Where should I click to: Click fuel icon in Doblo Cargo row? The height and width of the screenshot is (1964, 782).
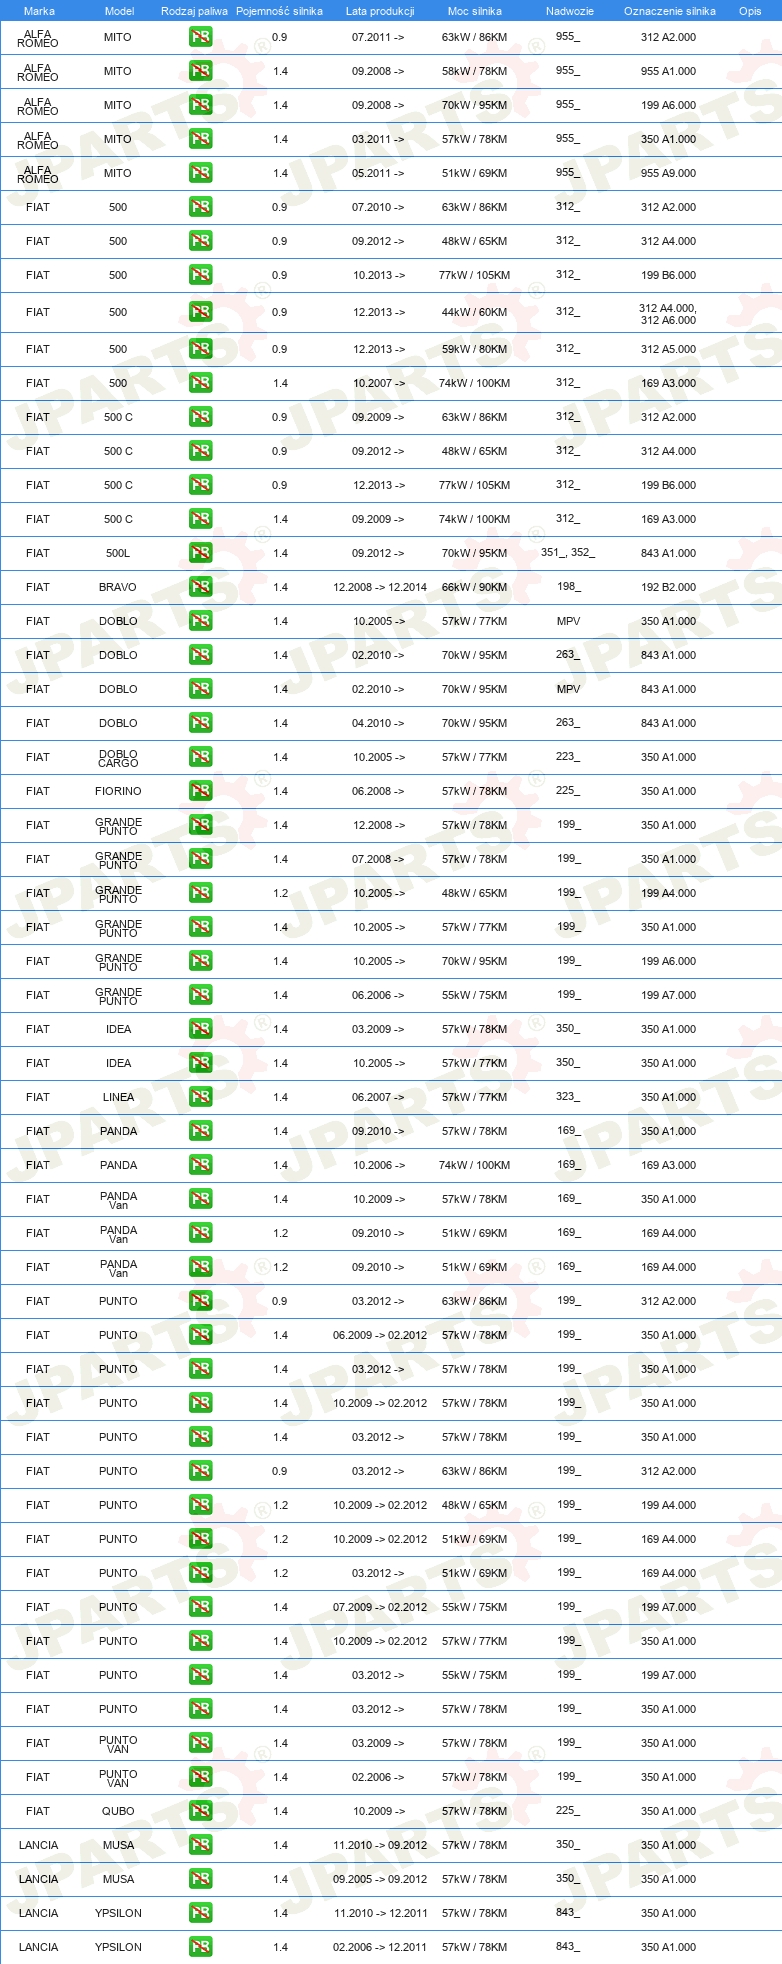[x=200, y=757]
